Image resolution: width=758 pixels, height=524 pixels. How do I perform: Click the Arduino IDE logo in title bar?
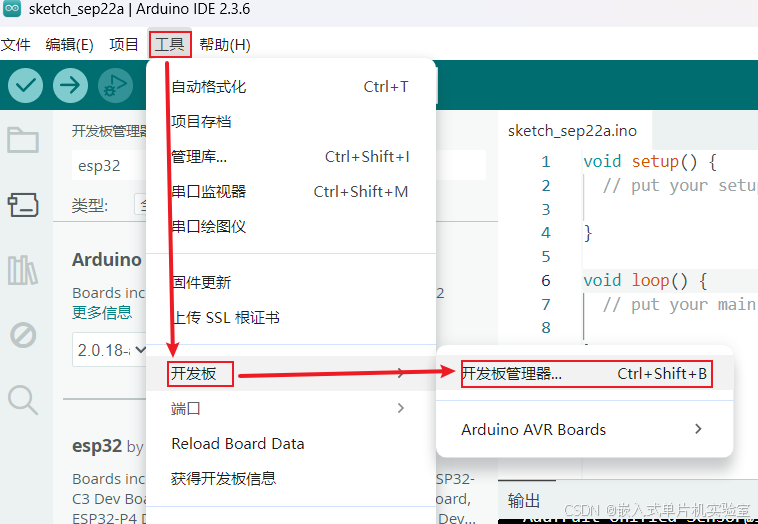click(12, 9)
